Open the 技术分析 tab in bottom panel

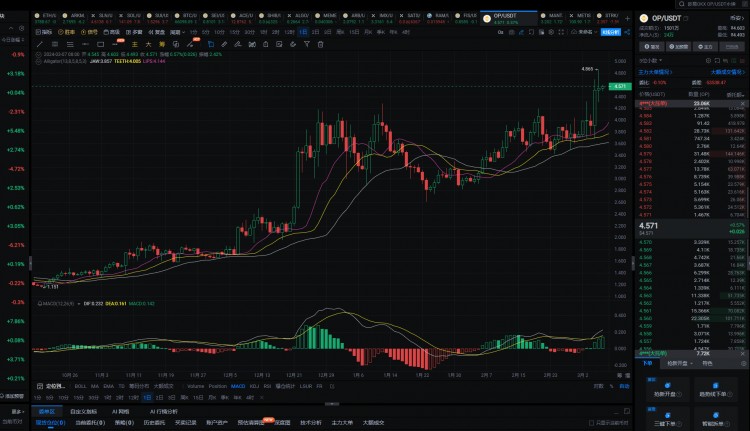click(x=310, y=423)
